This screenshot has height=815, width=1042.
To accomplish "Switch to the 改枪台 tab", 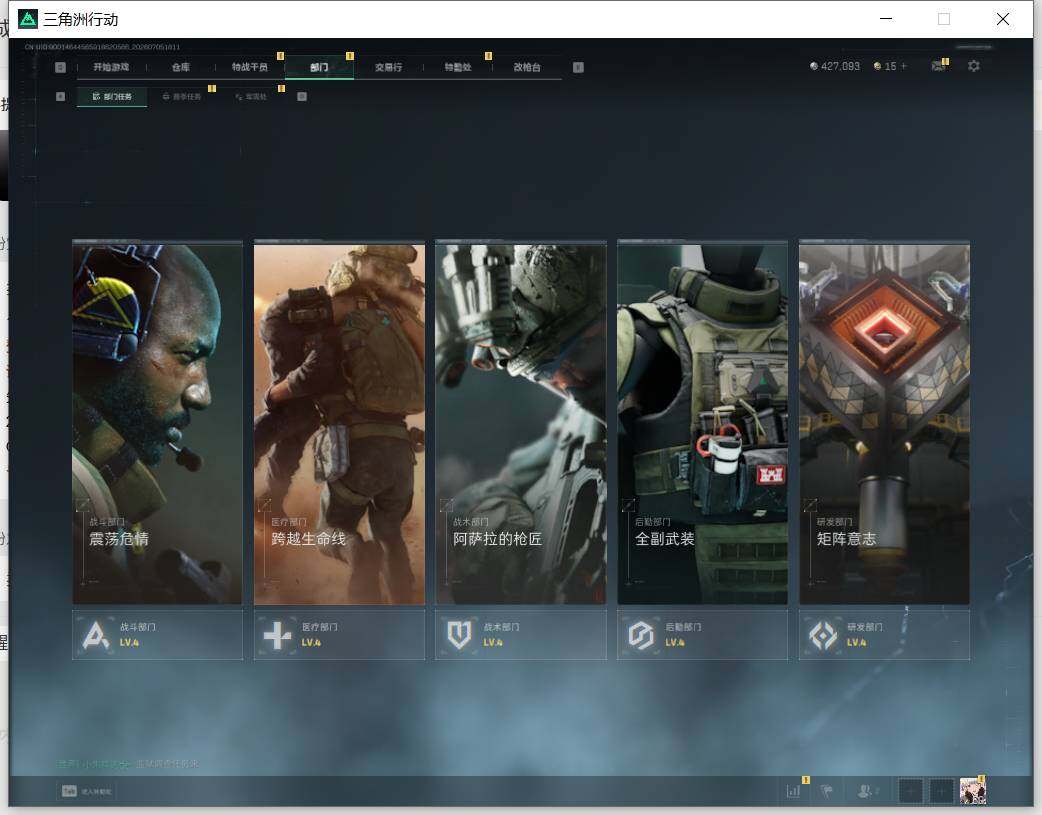I will tap(527, 67).
